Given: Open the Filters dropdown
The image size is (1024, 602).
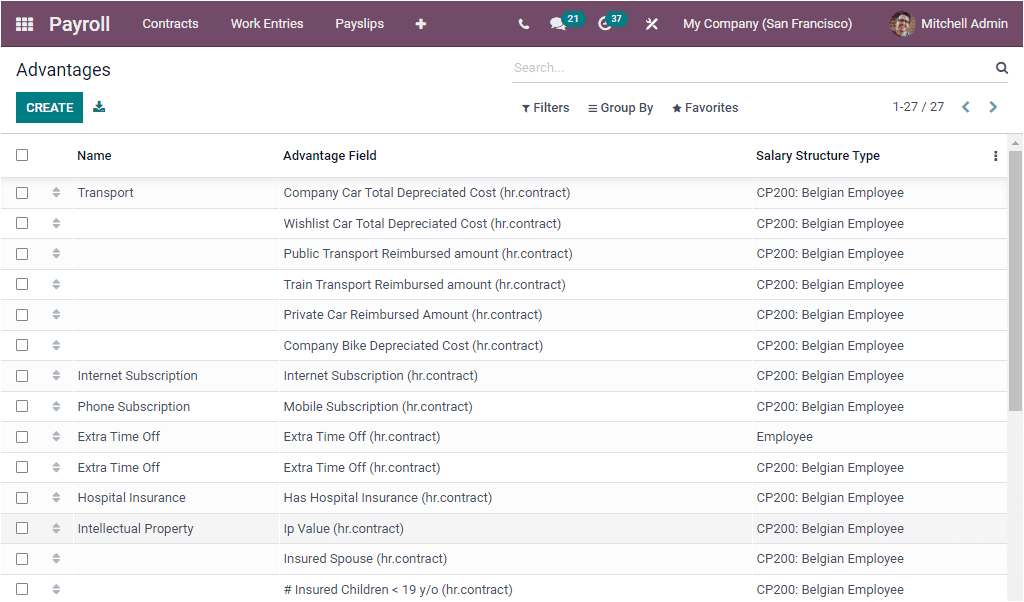Looking at the screenshot, I should [545, 107].
